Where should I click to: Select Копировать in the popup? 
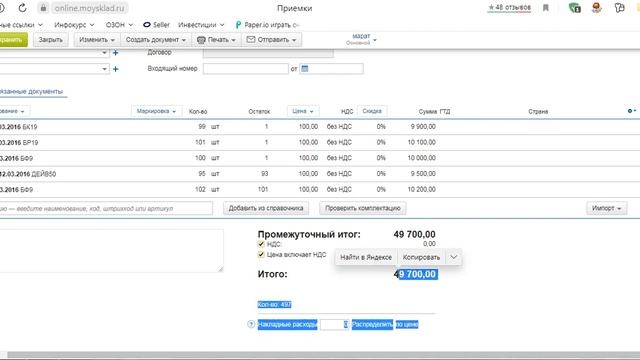tap(421, 257)
